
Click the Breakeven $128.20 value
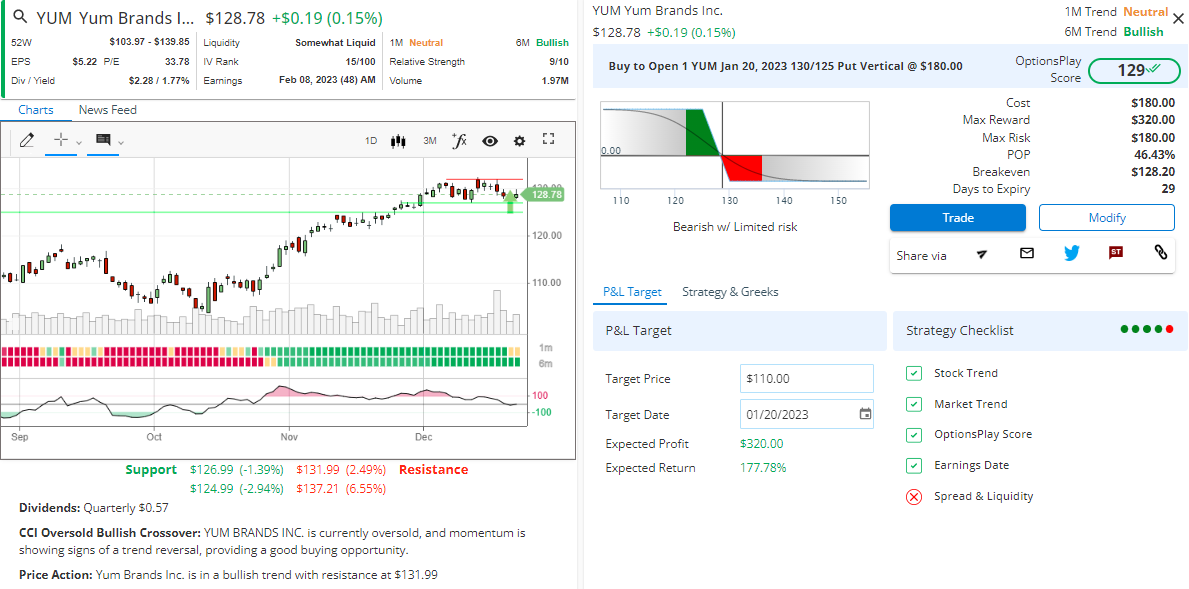coord(1153,172)
